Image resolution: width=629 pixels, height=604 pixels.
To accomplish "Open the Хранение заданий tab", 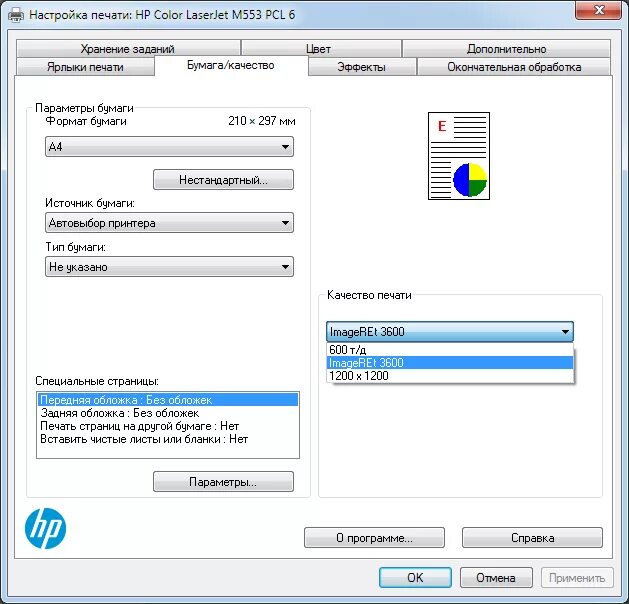I will tap(128, 49).
